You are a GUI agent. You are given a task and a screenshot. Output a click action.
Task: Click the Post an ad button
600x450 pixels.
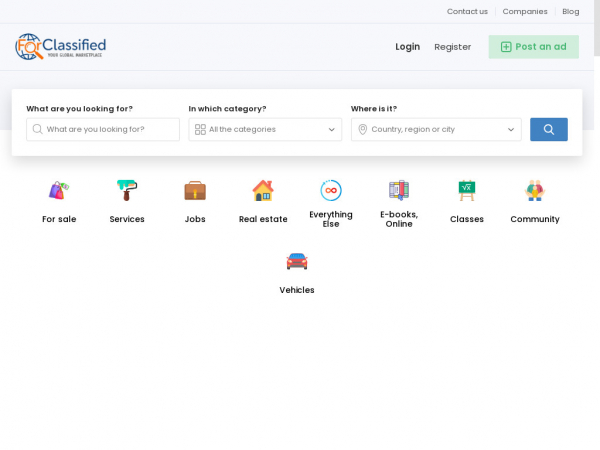click(533, 47)
